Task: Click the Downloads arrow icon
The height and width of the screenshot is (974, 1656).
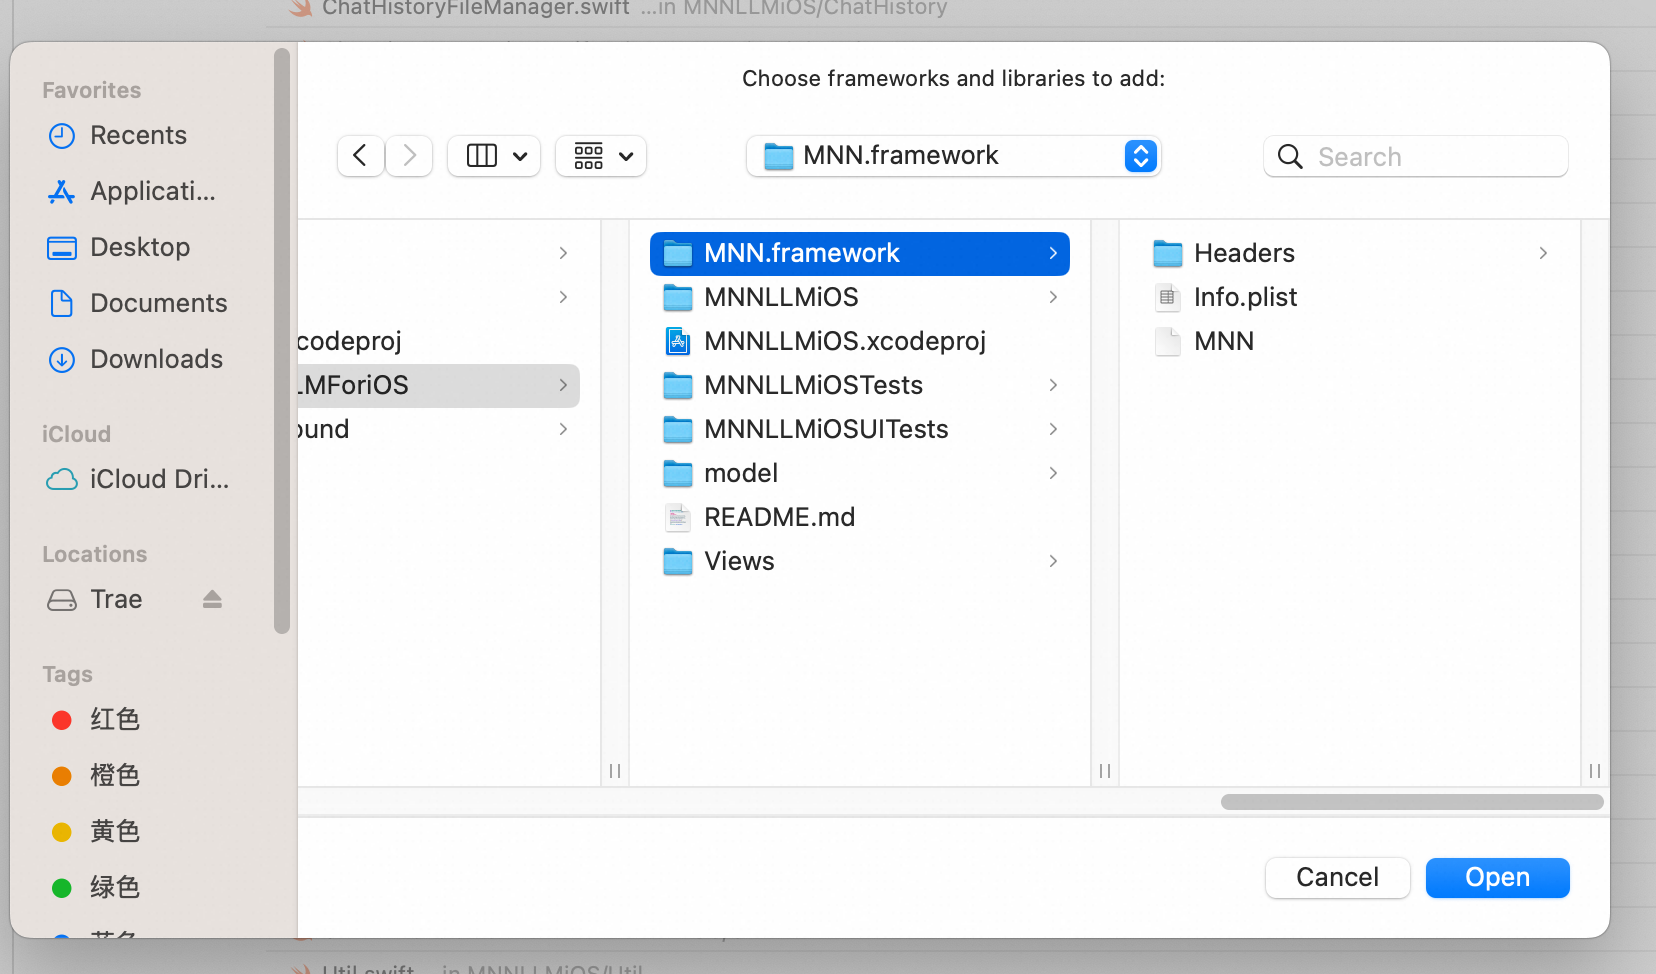Action: coord(62,360)
